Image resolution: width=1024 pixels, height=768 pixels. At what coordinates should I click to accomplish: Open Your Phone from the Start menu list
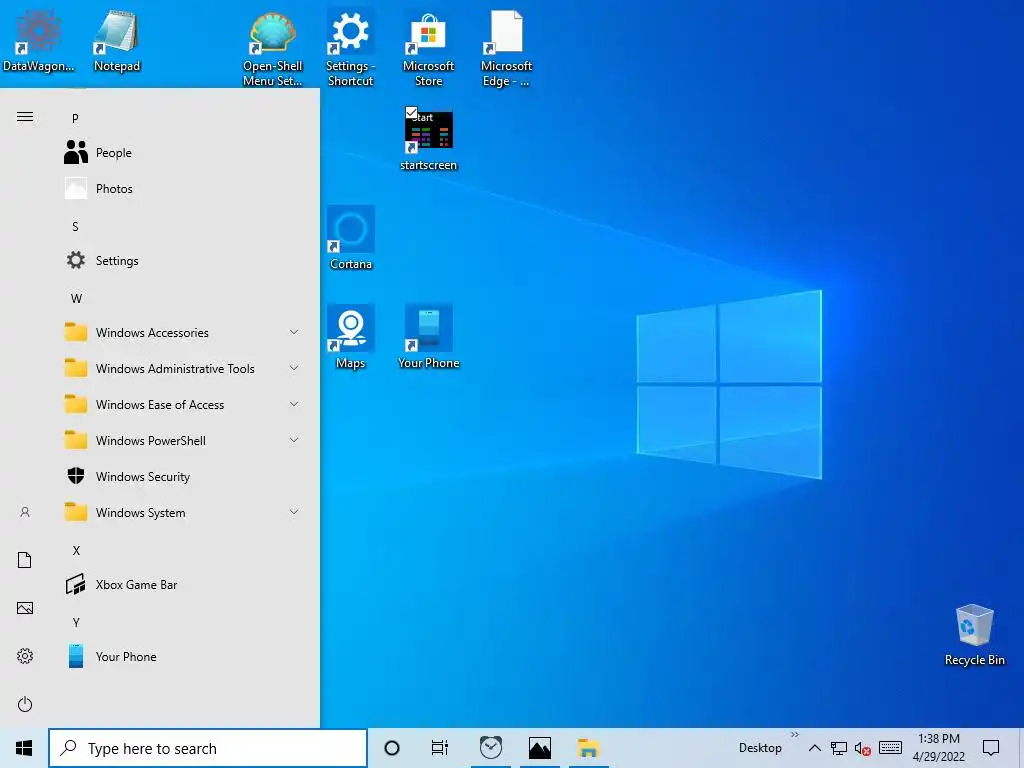tap(183, 656)
